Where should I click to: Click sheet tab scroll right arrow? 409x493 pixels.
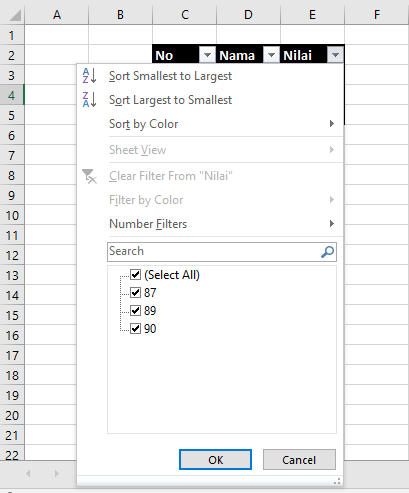tap(57, 473)
